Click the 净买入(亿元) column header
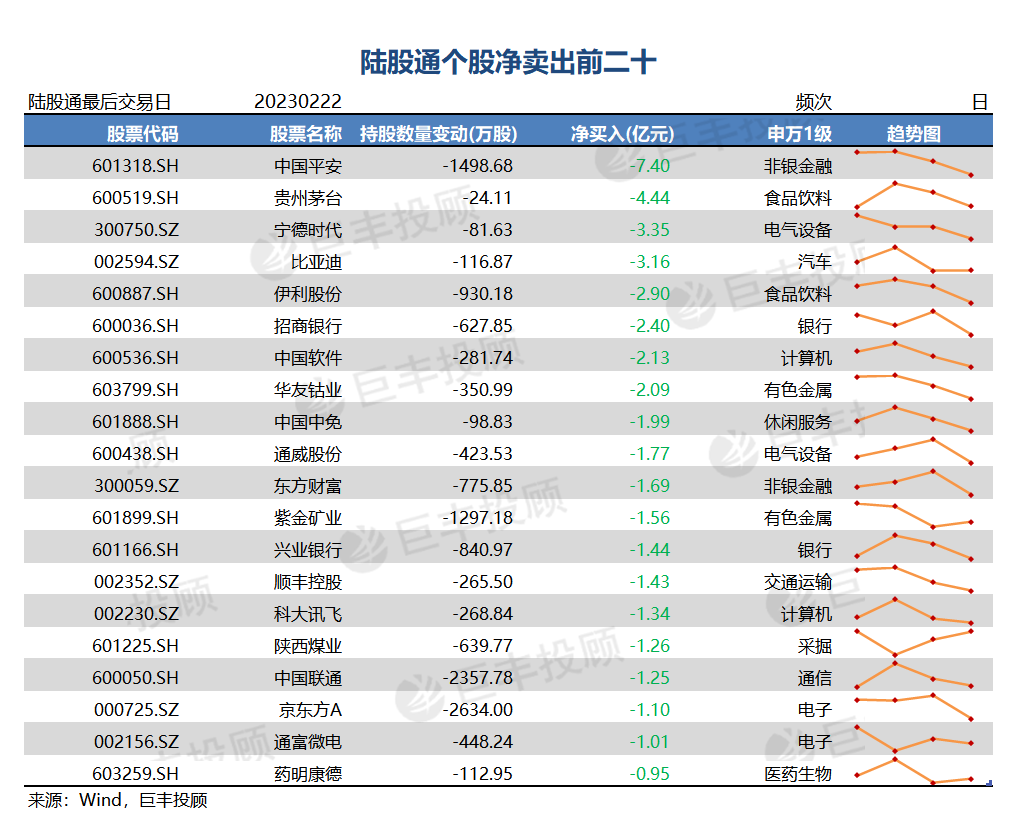1019x839 pixels. (623, 134)
